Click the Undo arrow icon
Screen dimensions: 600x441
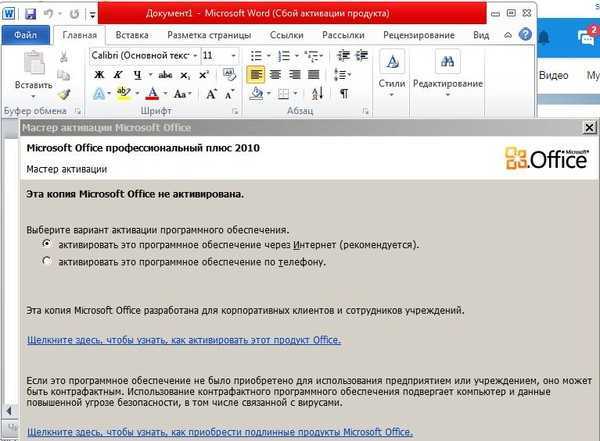click(49, 14)
